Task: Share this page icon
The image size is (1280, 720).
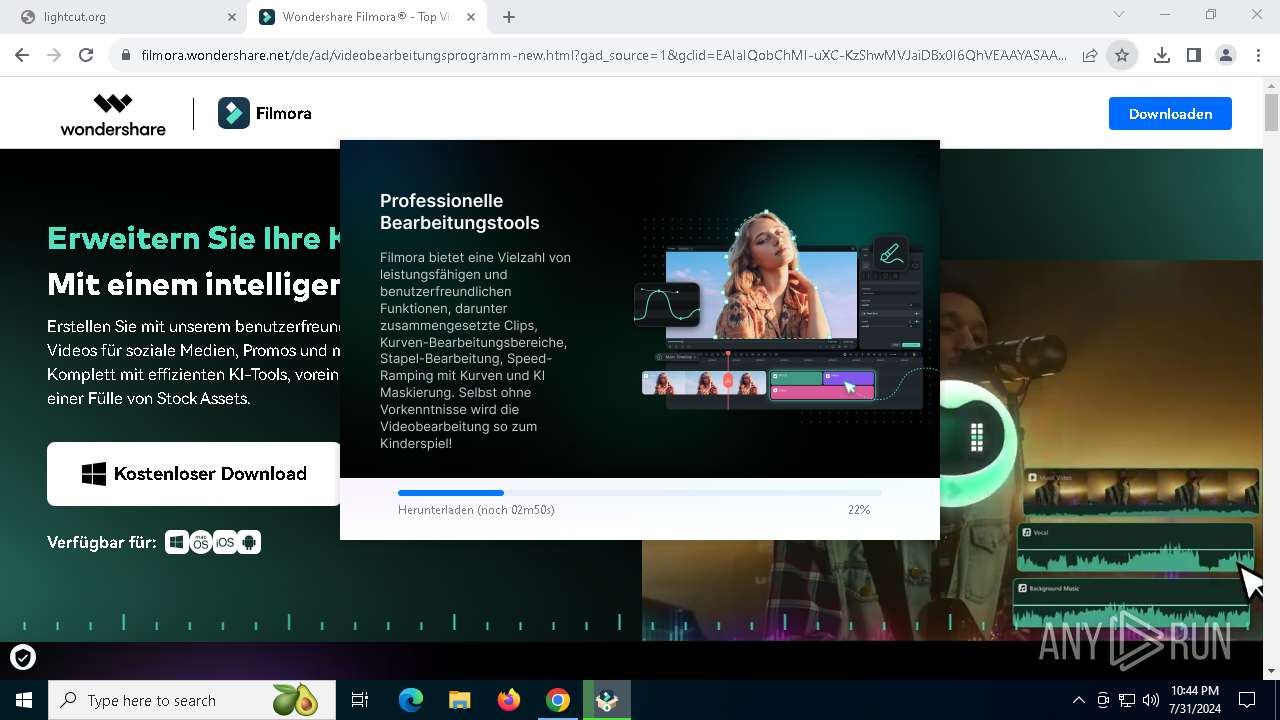Action: [1090, 56]
